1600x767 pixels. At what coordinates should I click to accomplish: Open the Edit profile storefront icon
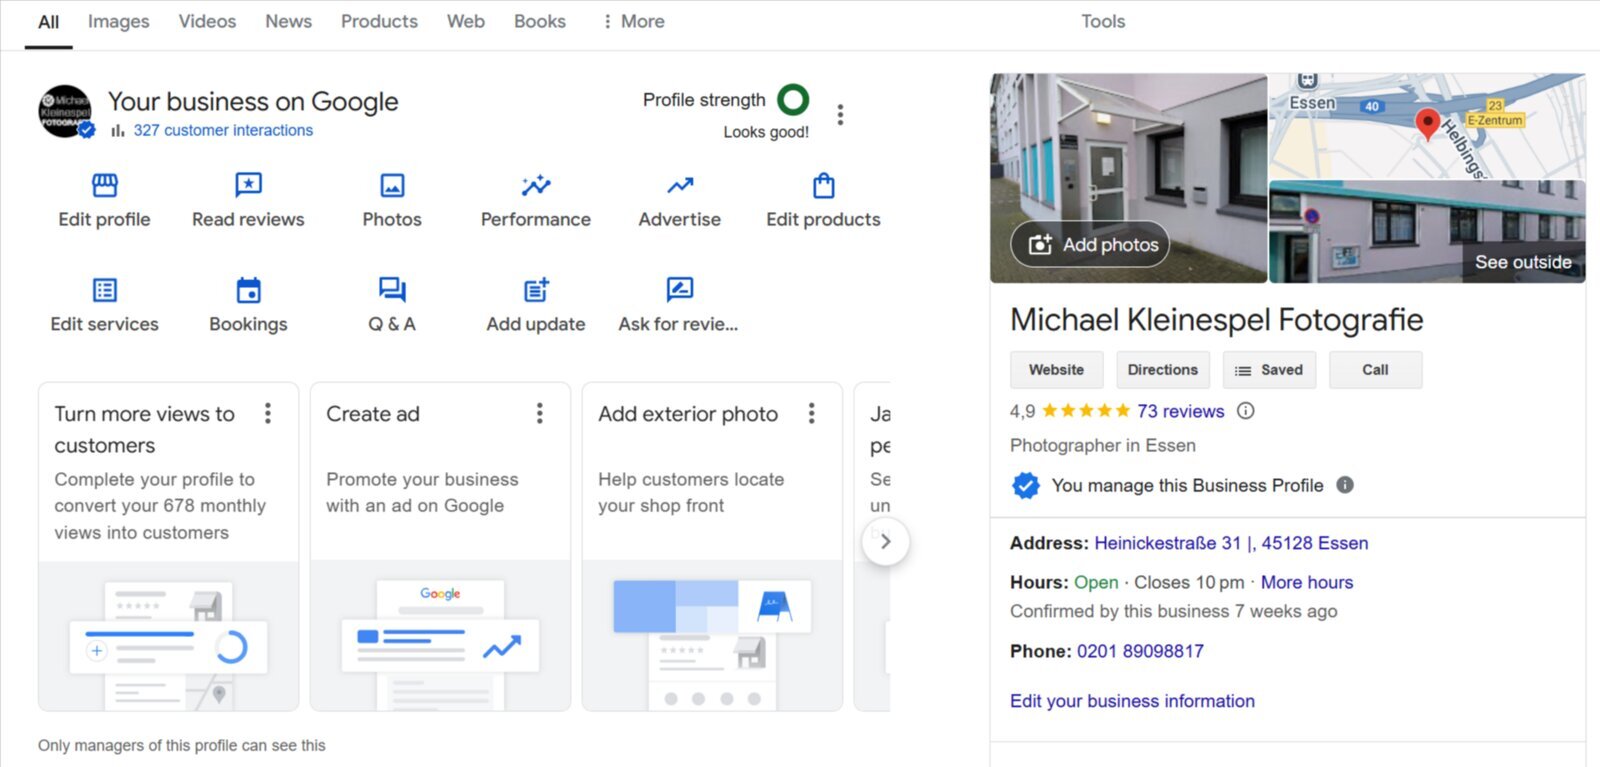[104, 186]
